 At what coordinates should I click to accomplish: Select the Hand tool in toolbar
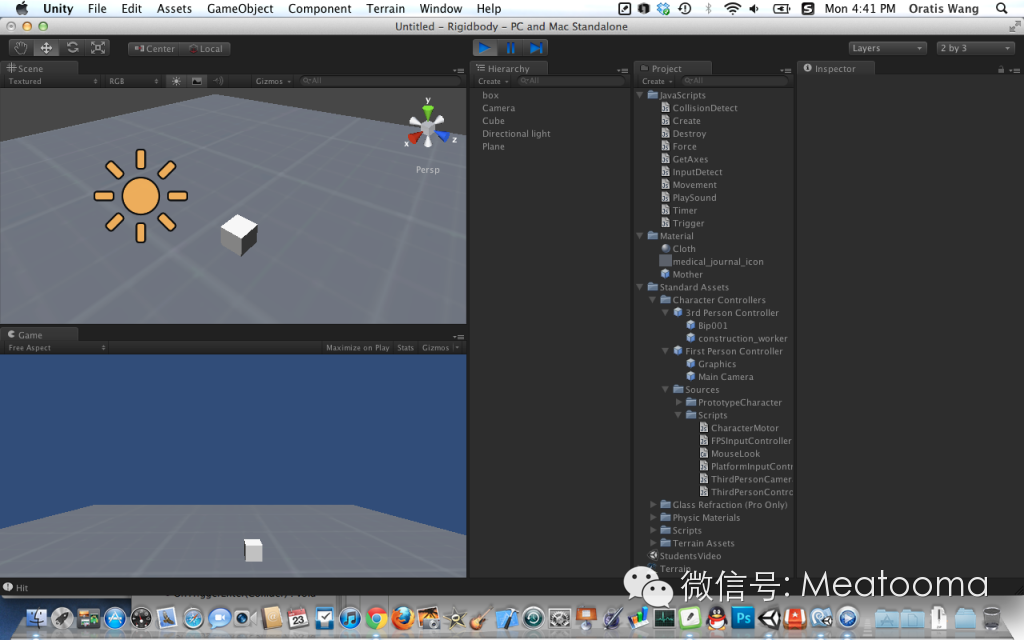[x=20, y=48]
